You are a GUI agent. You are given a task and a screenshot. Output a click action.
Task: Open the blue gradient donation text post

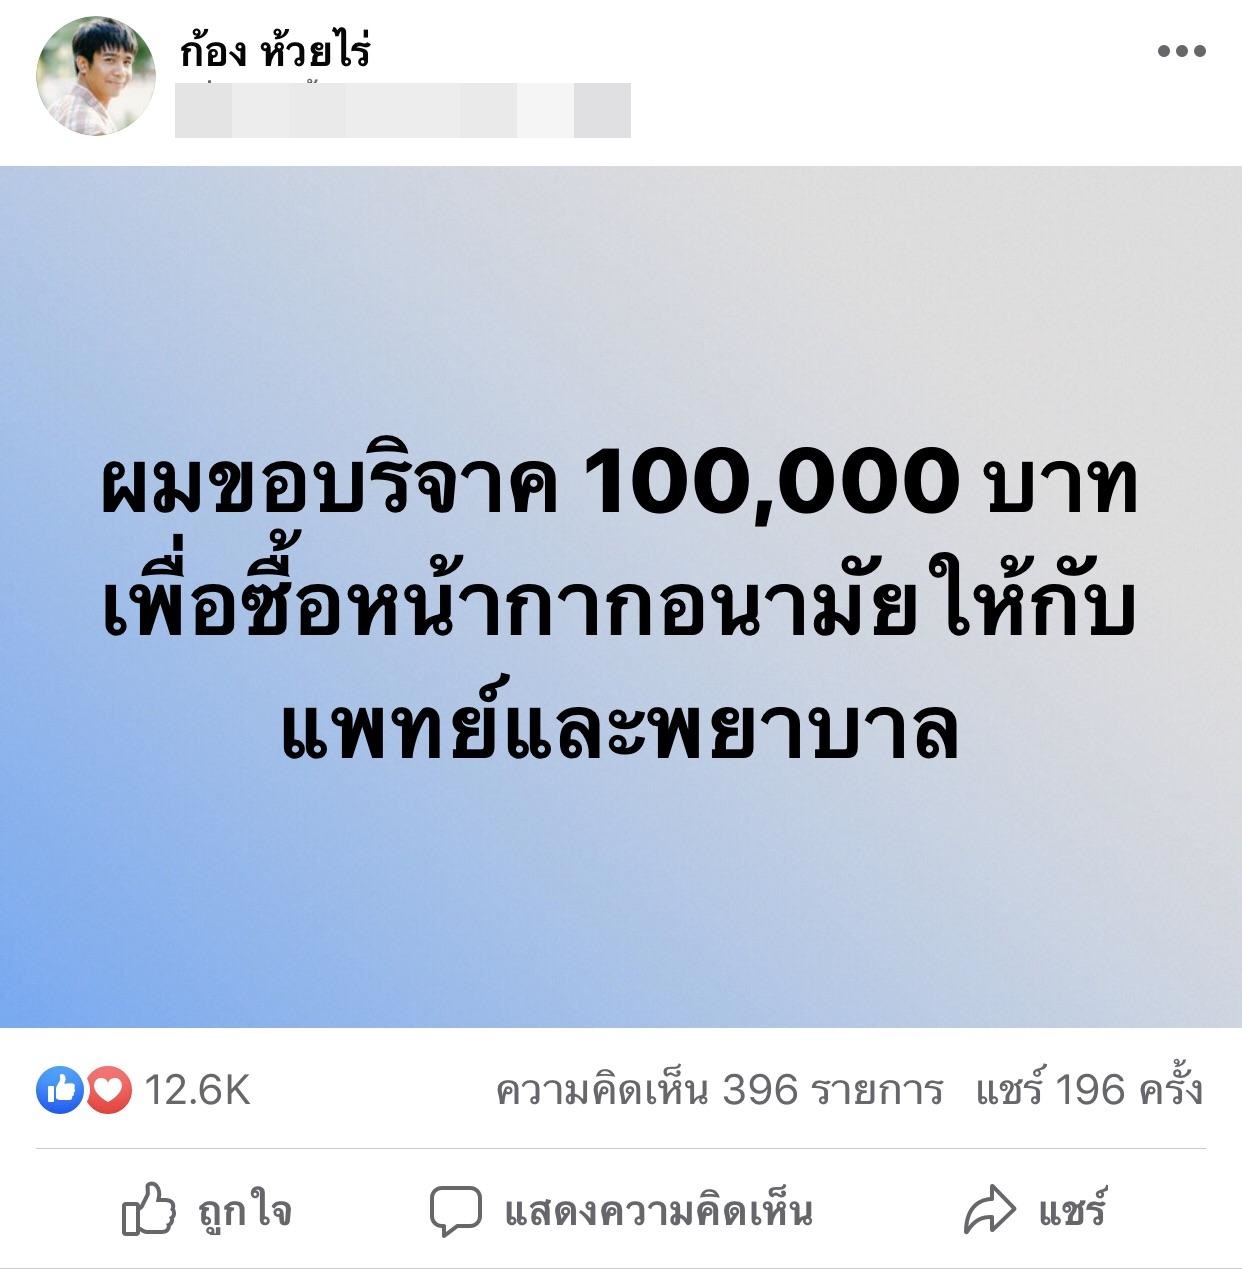pos(621,597)
